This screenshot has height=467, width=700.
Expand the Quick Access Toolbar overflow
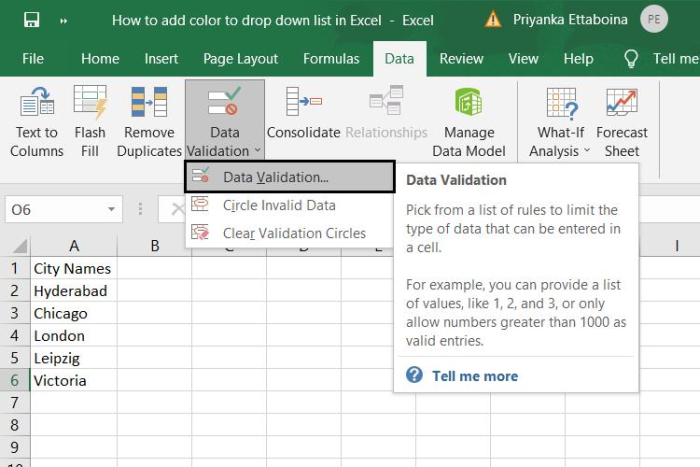coord(64,19)
